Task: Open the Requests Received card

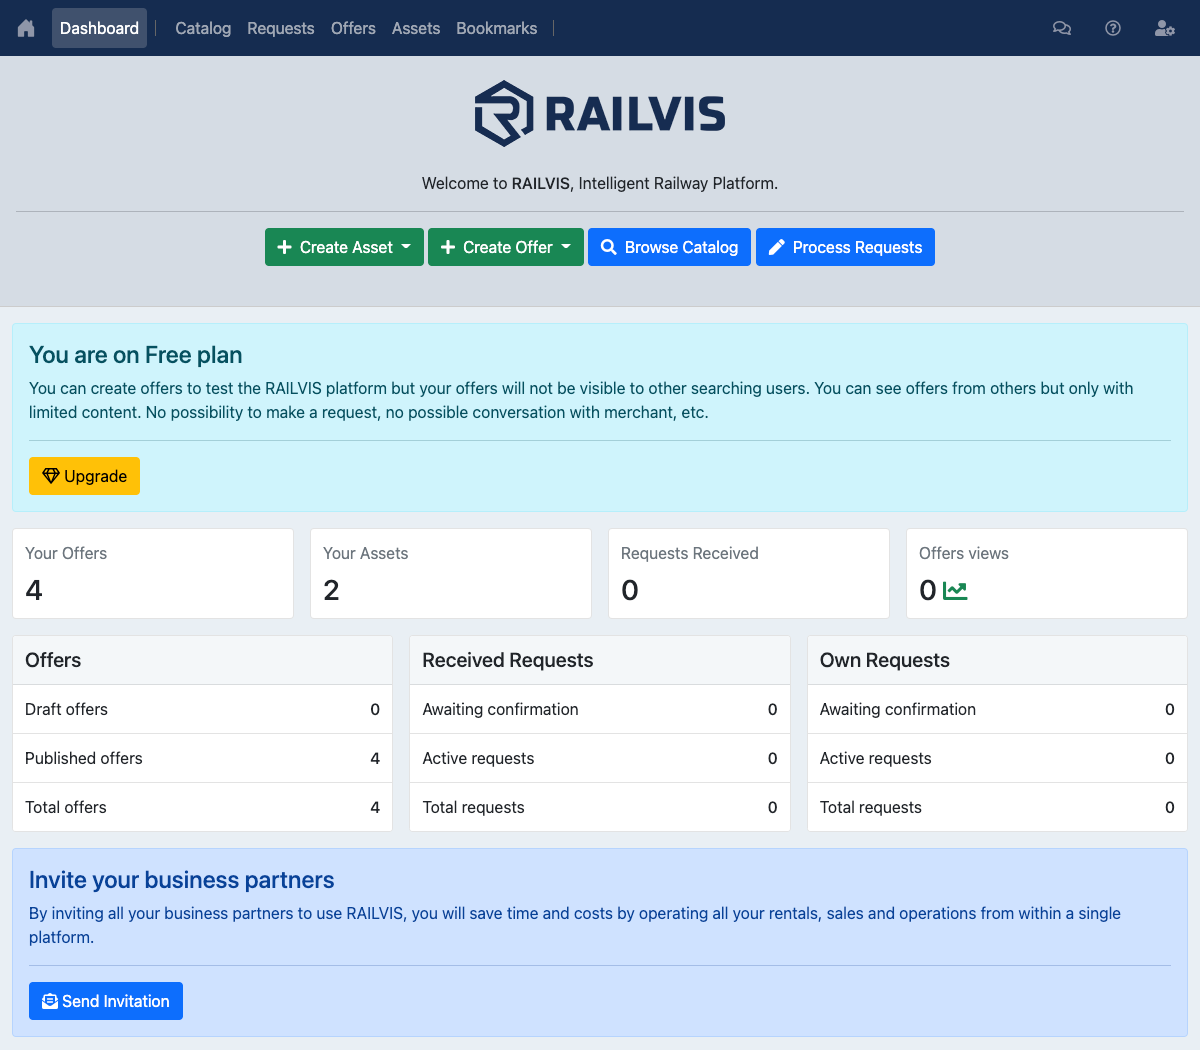Action: 749,573
